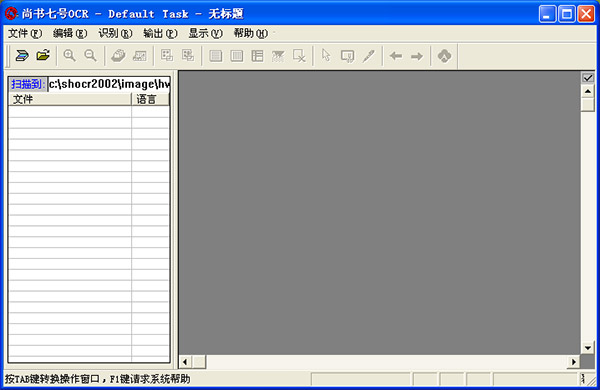Open the 显示(V) menu
The height and width of the screenshot is (390, 600).
click(x=205, y=34)
